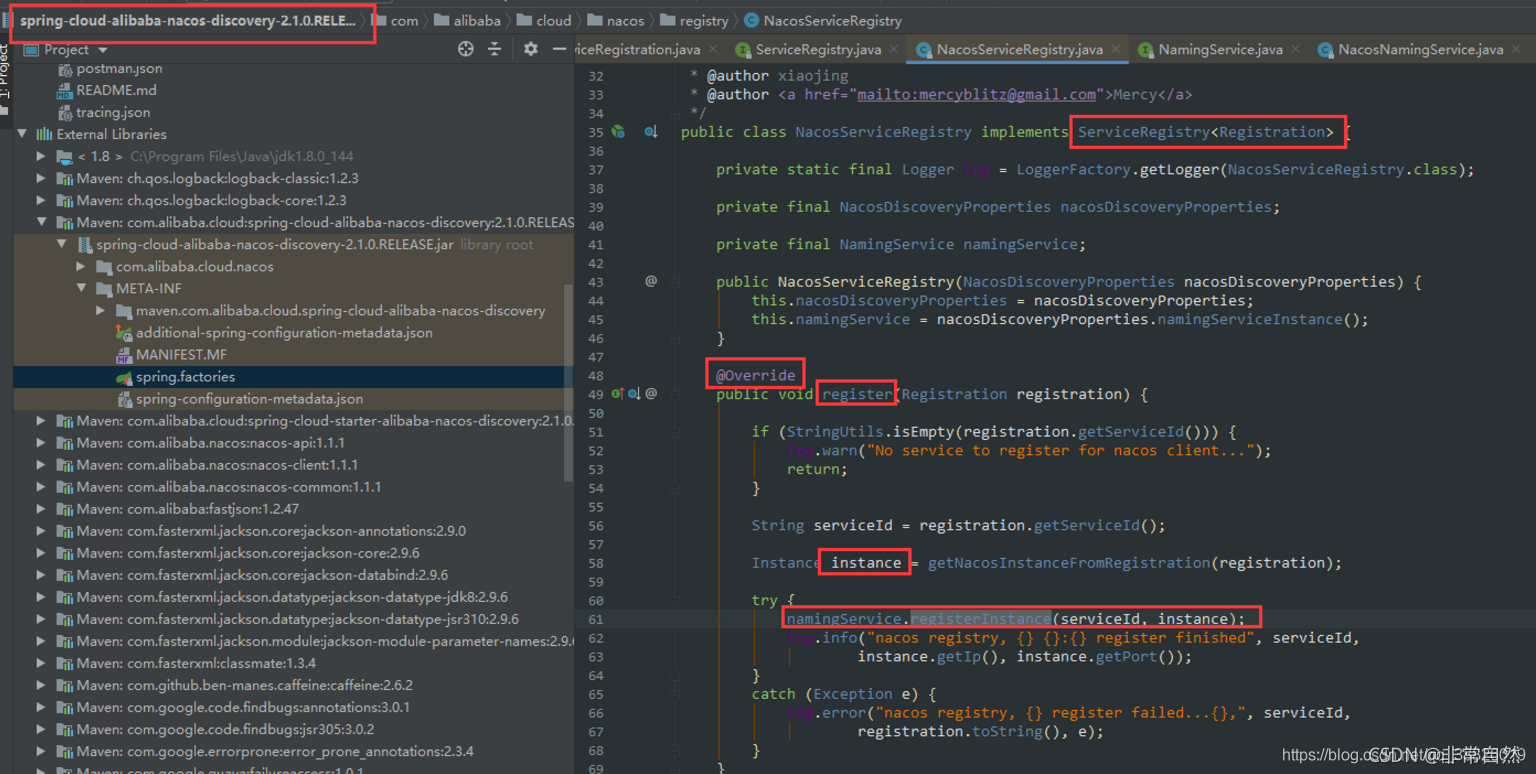Viewport: 1536px width, 774px height.
Task: Click the registerInstance call on line 61
Action: click(x=981, y=619)
